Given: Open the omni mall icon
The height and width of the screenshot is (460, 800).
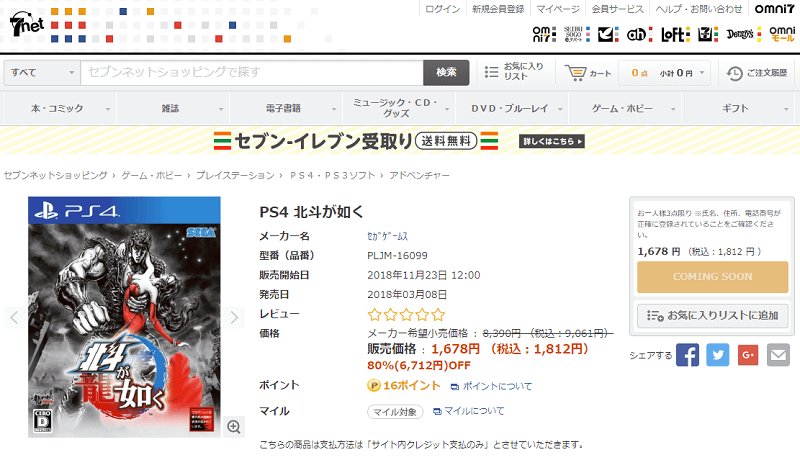Looking at the screenshot, I should click(782, 34).
